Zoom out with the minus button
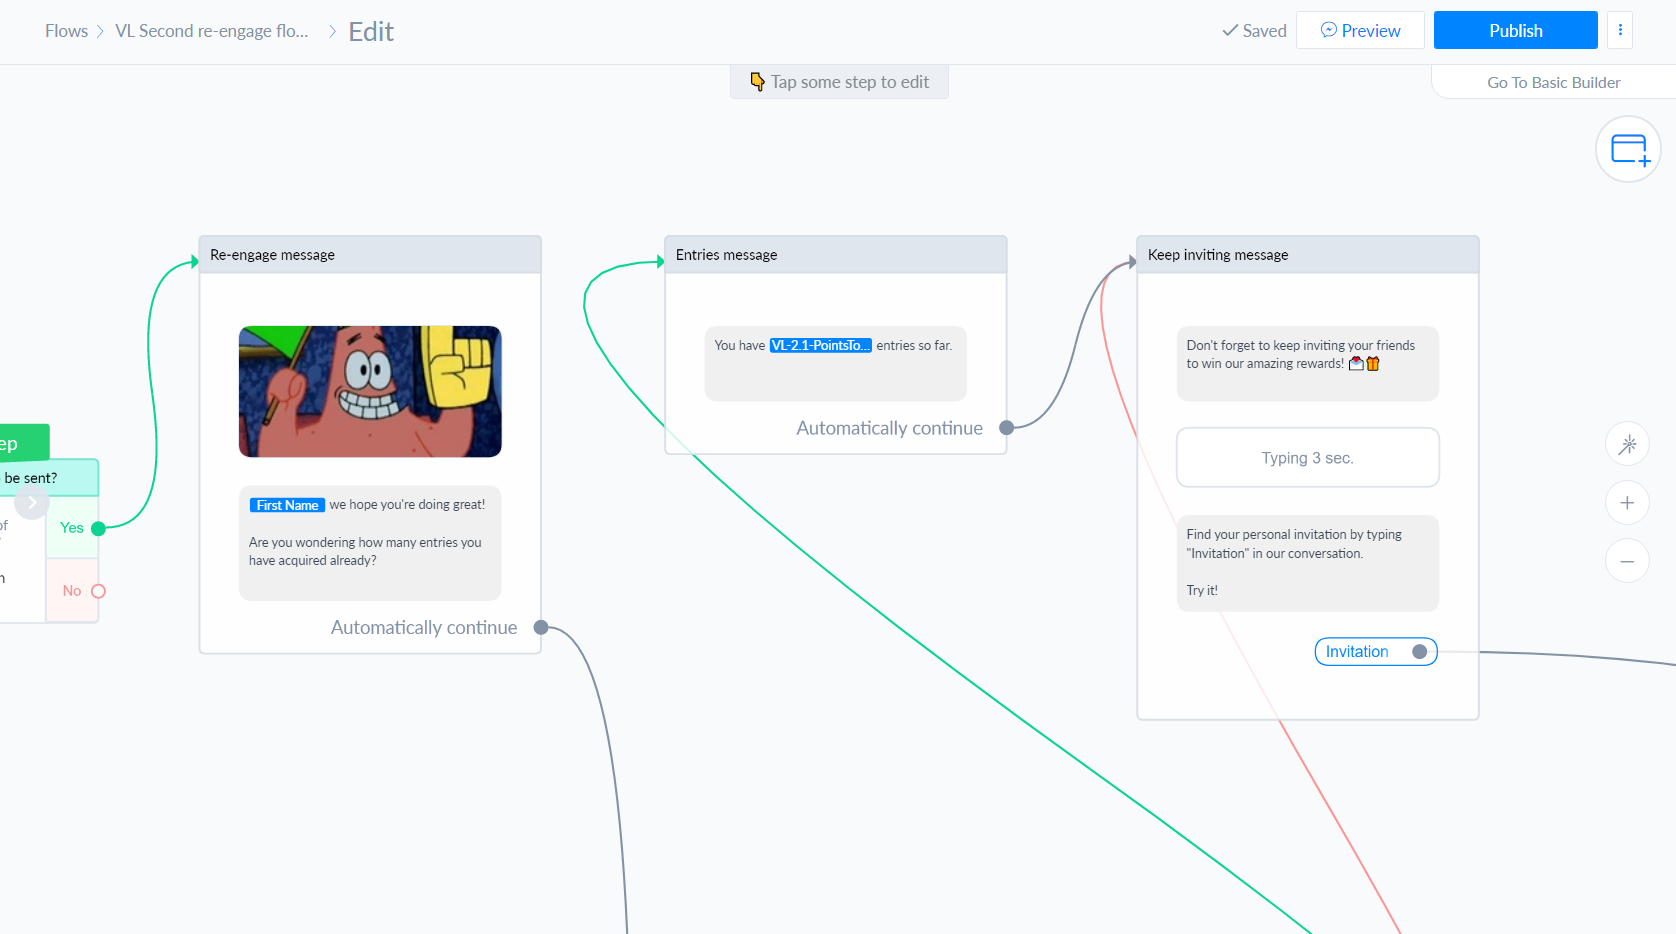The width and height of the screenshot is (1676, 934). coord(1627,561)
